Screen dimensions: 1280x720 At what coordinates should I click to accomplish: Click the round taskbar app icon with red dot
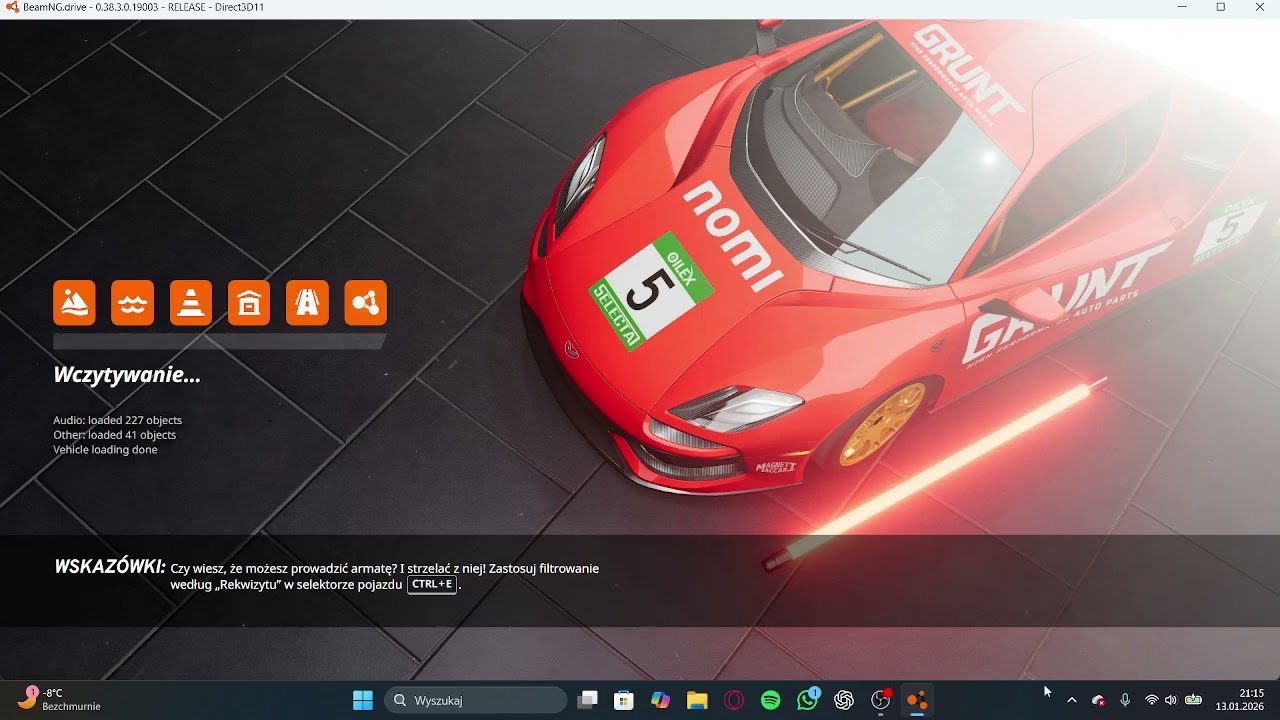[x=881, y=700]
